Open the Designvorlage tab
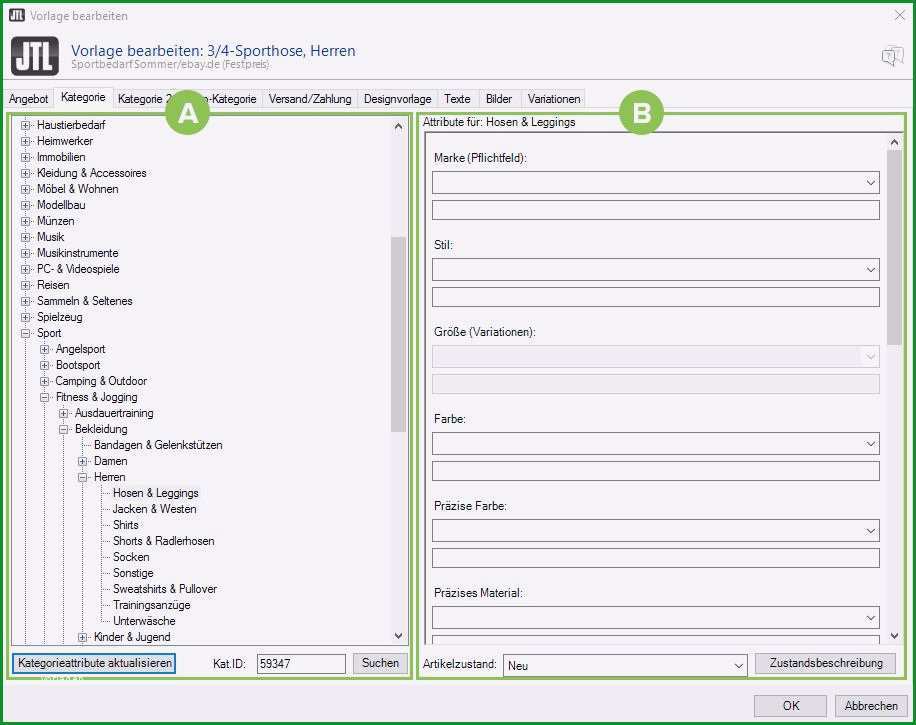 [397, 99]
